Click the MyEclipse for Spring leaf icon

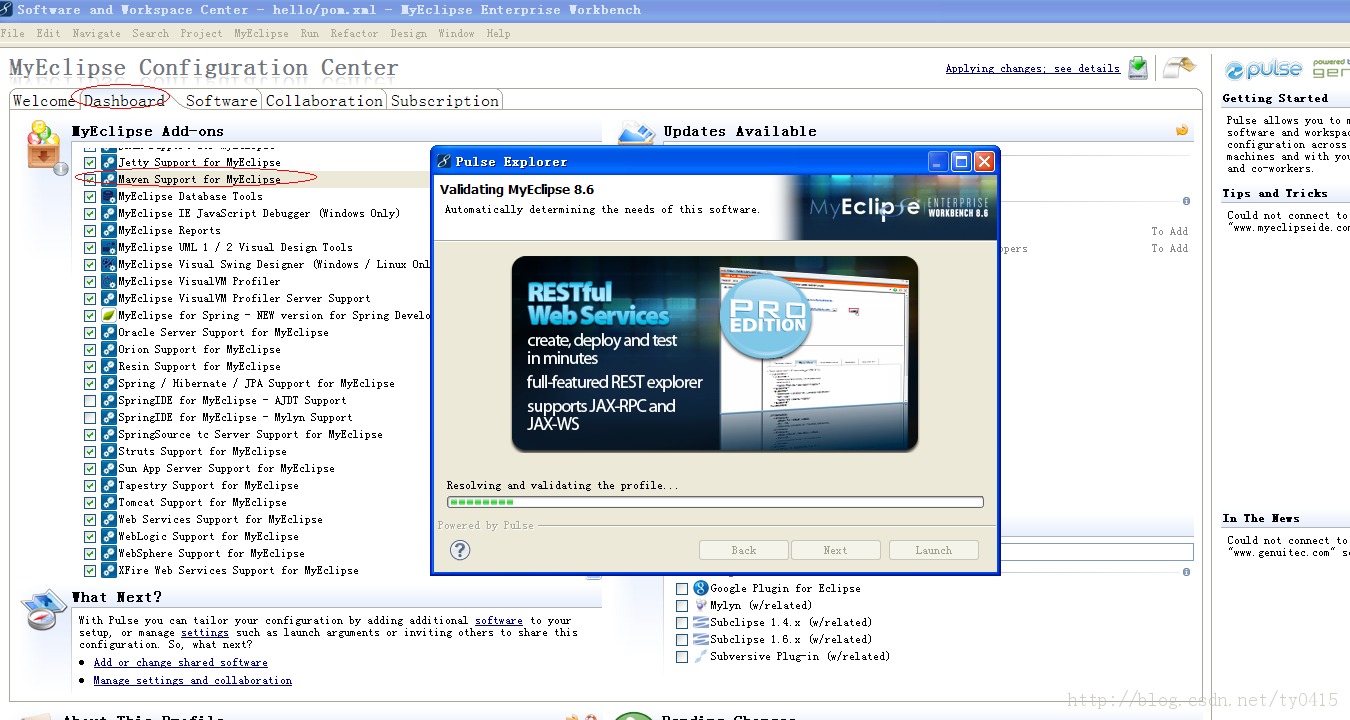(x=108, y=315)
